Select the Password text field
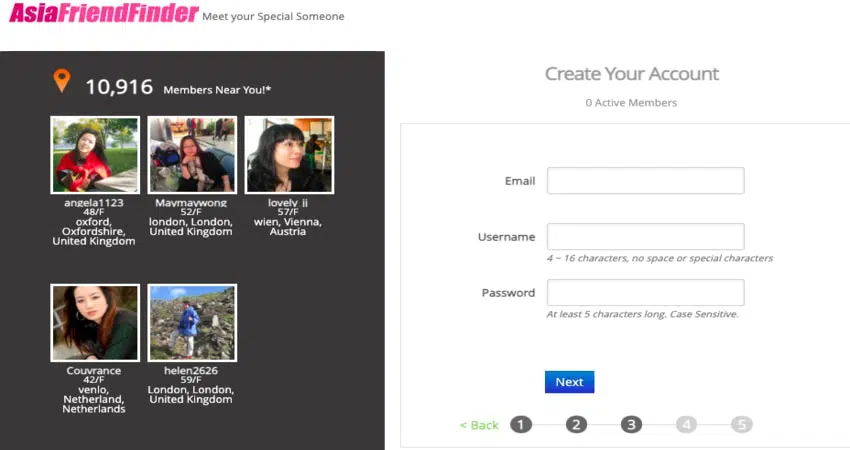 pyautogui.click(x=645, y=293)
